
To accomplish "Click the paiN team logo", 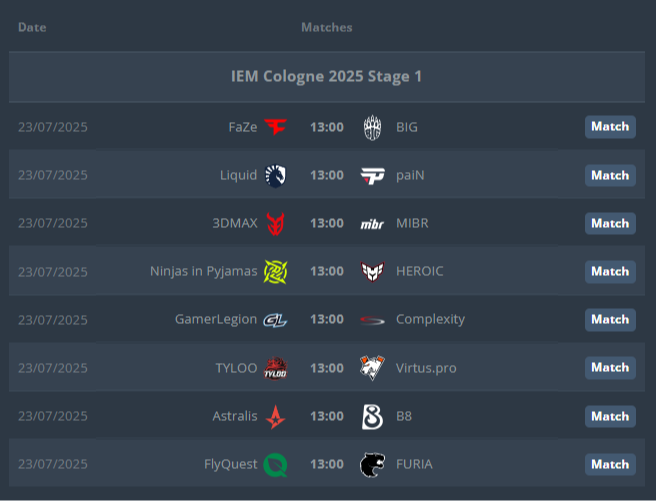I will point(372,175).
